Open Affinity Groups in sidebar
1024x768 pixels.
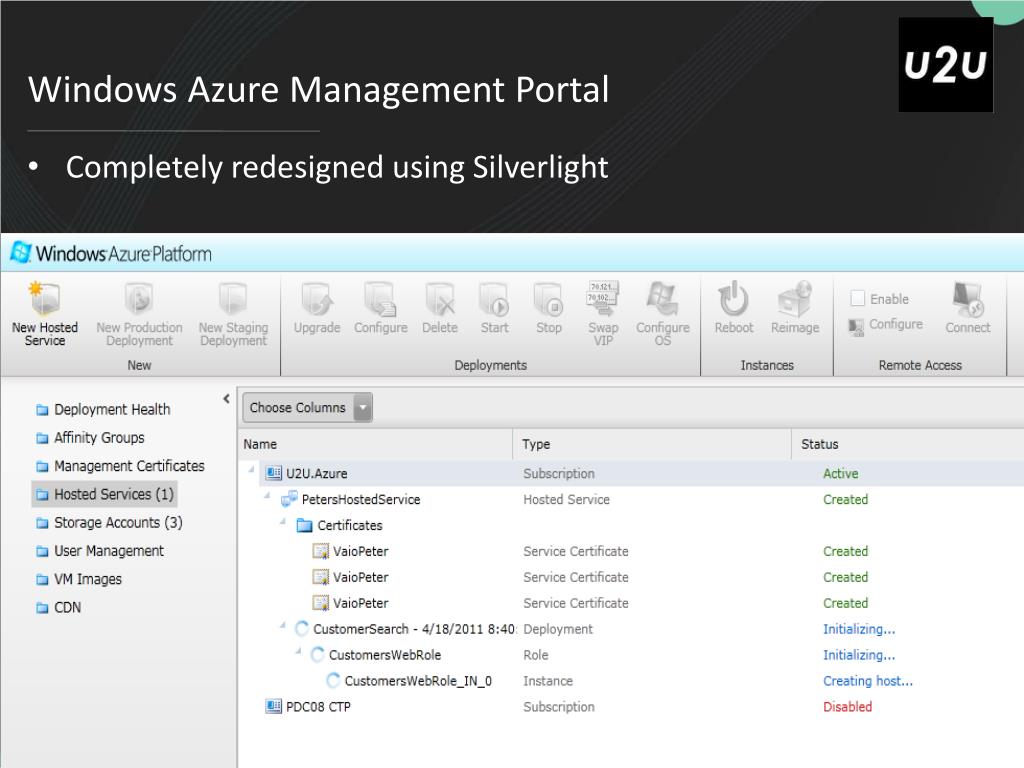click(x=90, y=438)
